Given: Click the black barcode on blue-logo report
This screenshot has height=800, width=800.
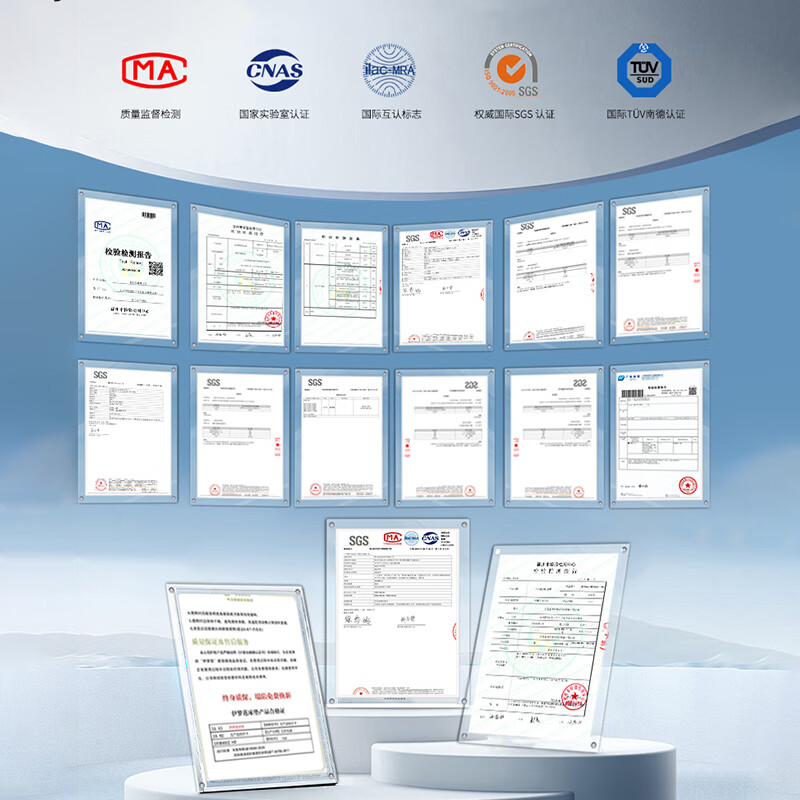Looking at the screenshot, I should tap(633, 393).
